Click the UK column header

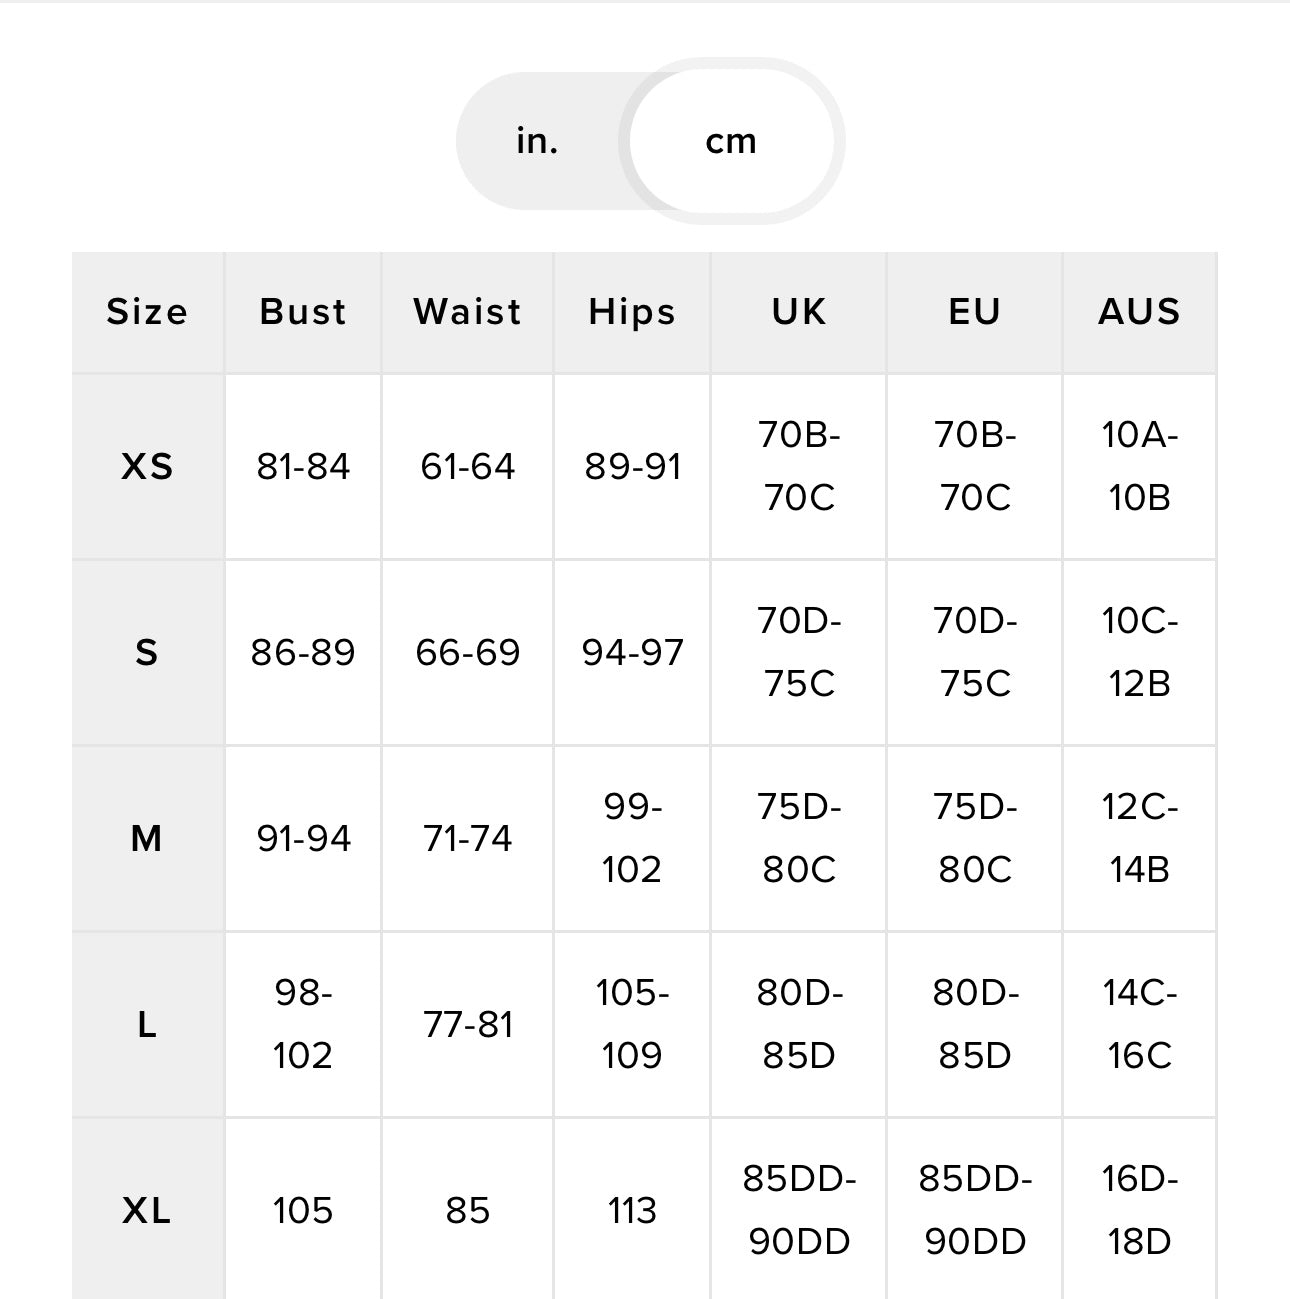[799, 312]
